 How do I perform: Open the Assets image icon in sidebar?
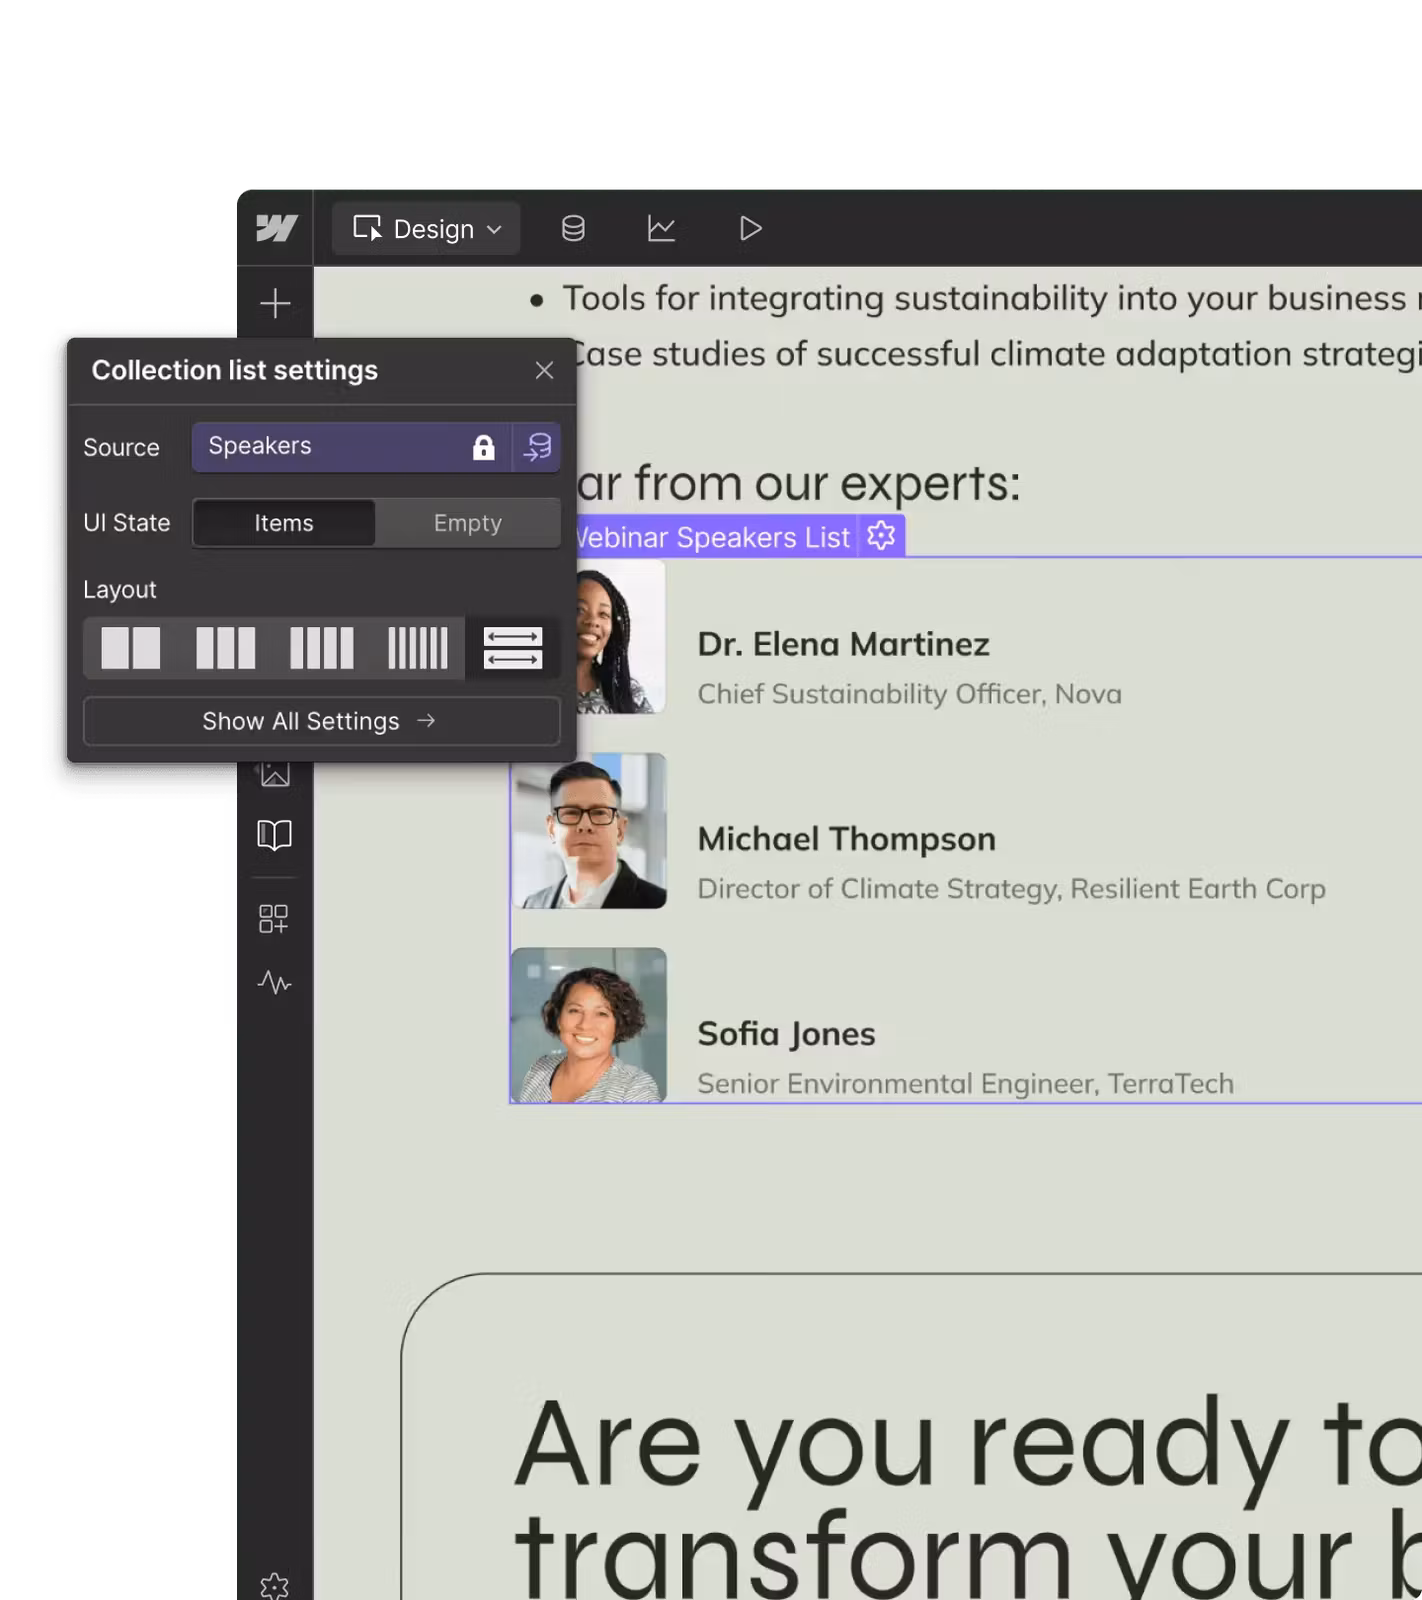[275, 775]
